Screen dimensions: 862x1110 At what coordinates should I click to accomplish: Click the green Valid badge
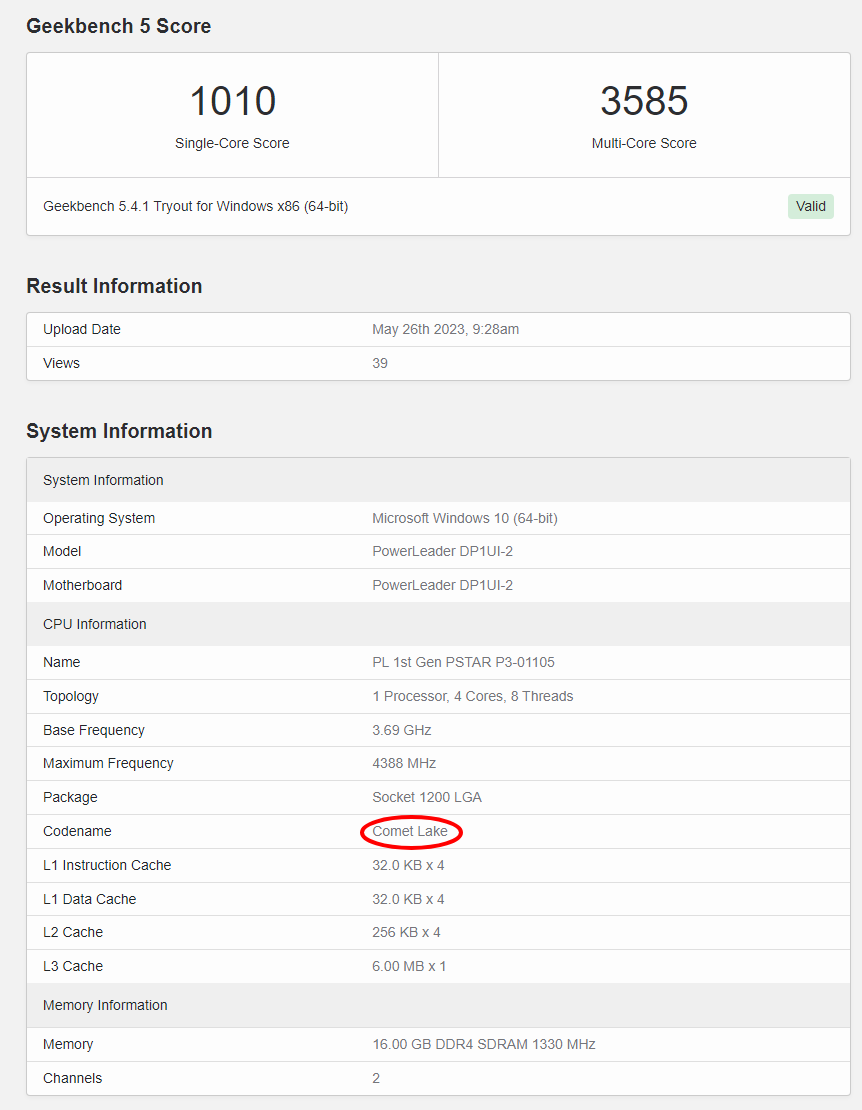pos(810,206)
